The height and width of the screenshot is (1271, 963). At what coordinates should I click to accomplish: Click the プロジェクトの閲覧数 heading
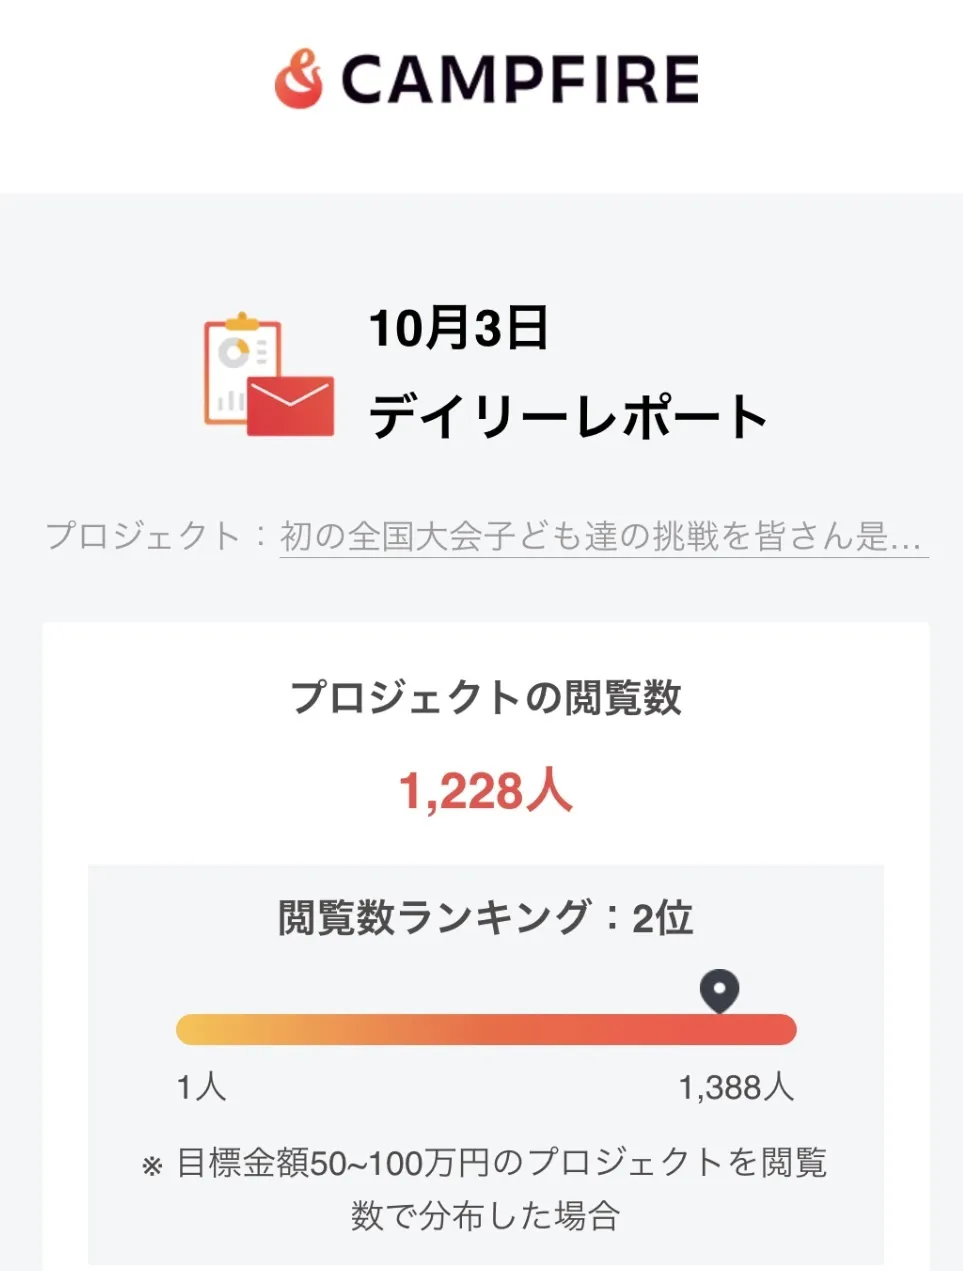click(486, 697)
